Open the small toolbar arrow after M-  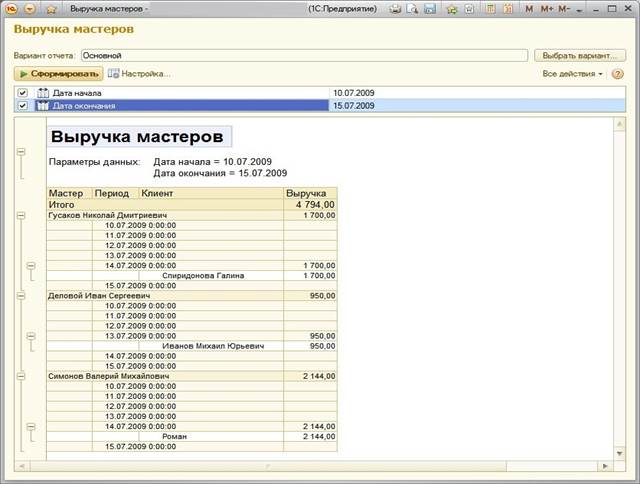pos(579,11)
